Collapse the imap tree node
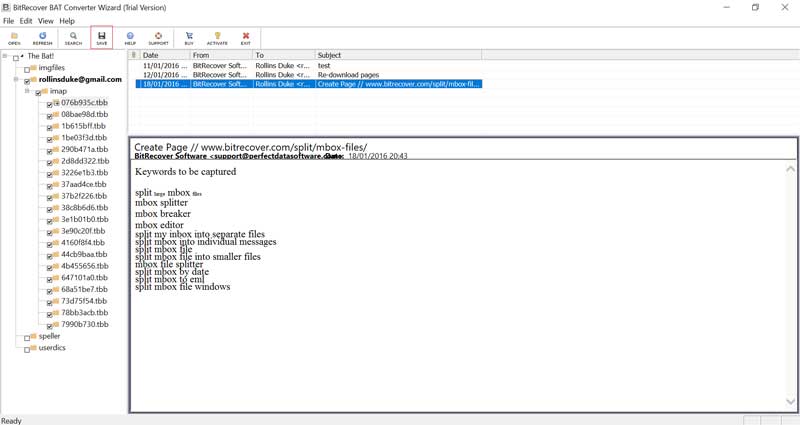This screenshot has height=425, width=800. tap(27, 91)
